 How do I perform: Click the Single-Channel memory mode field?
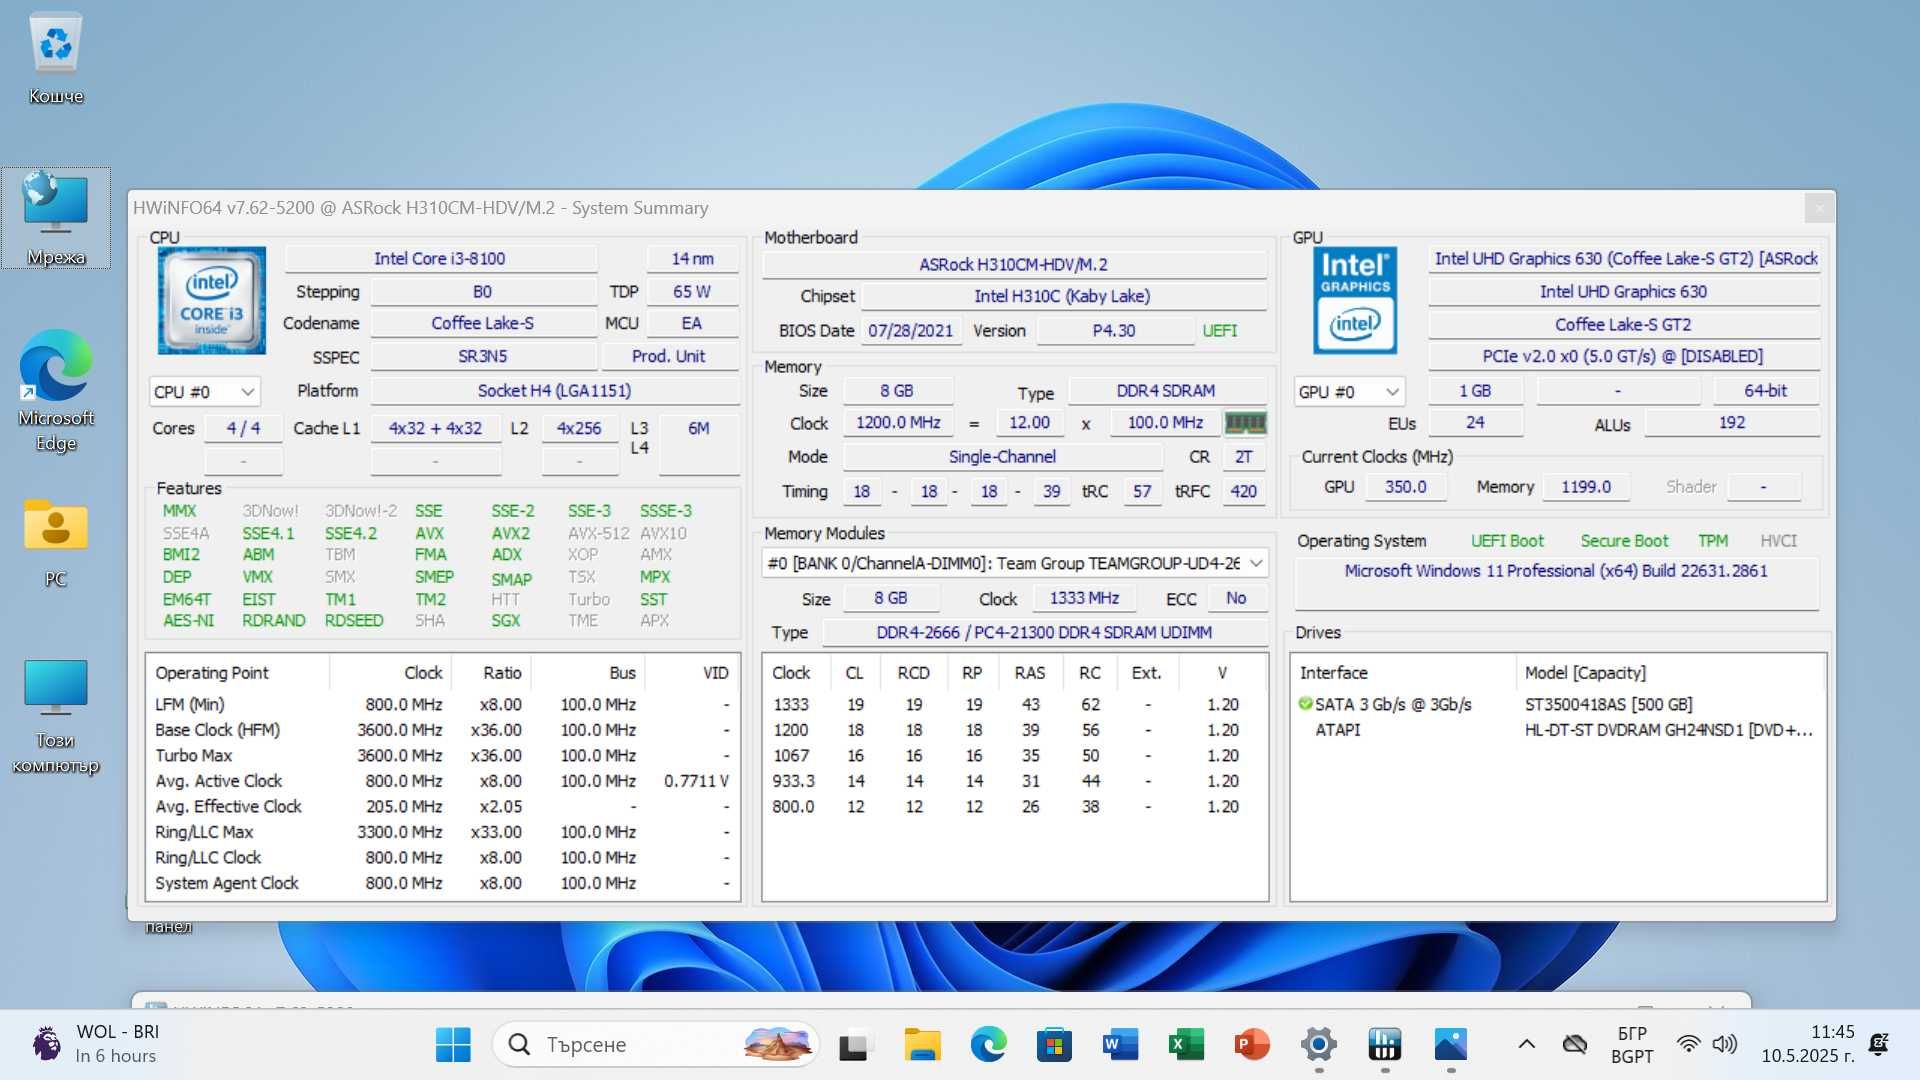1002,457
